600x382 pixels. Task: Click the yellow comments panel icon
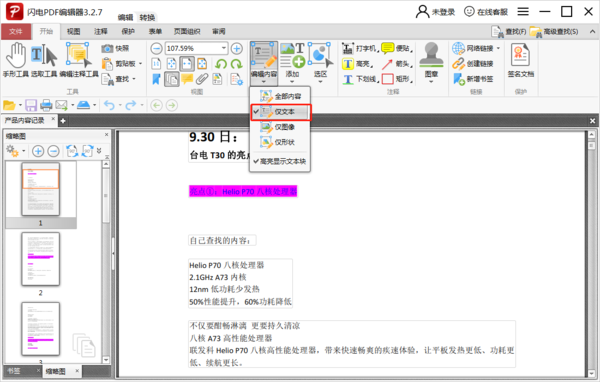pos(187,79)
